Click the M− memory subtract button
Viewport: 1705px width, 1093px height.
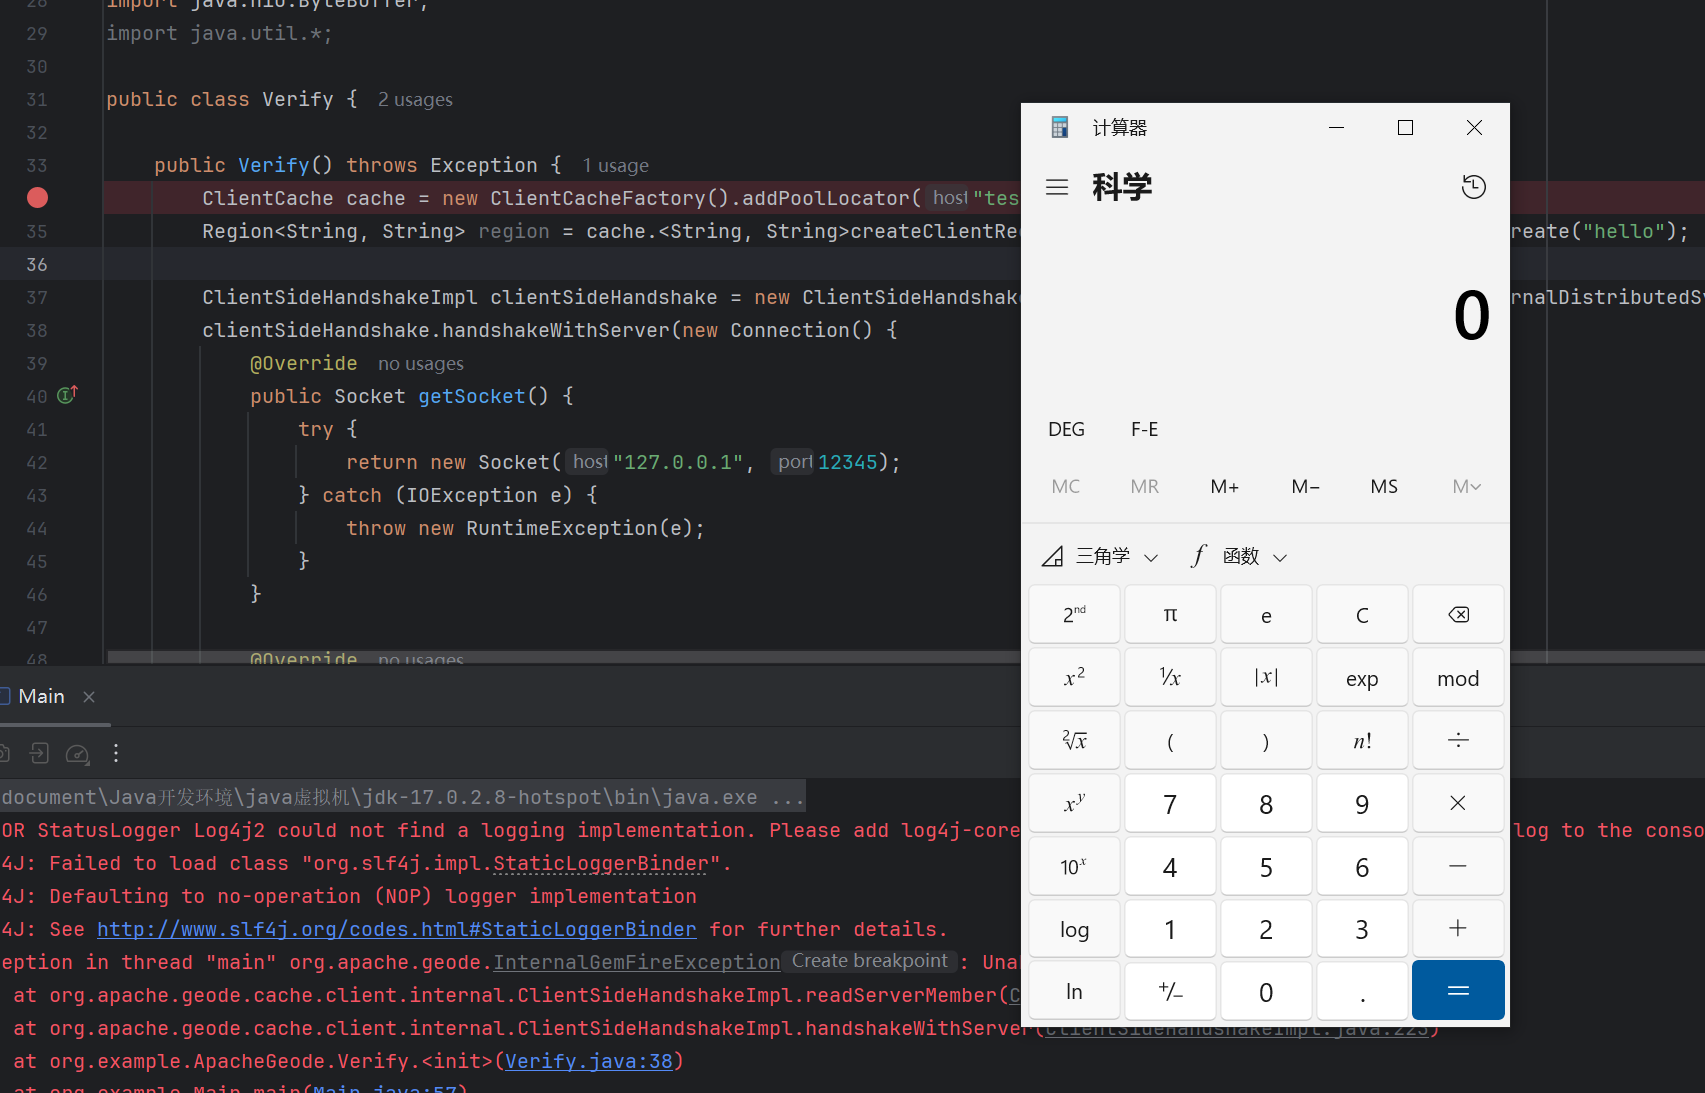tap(1305, 486)
